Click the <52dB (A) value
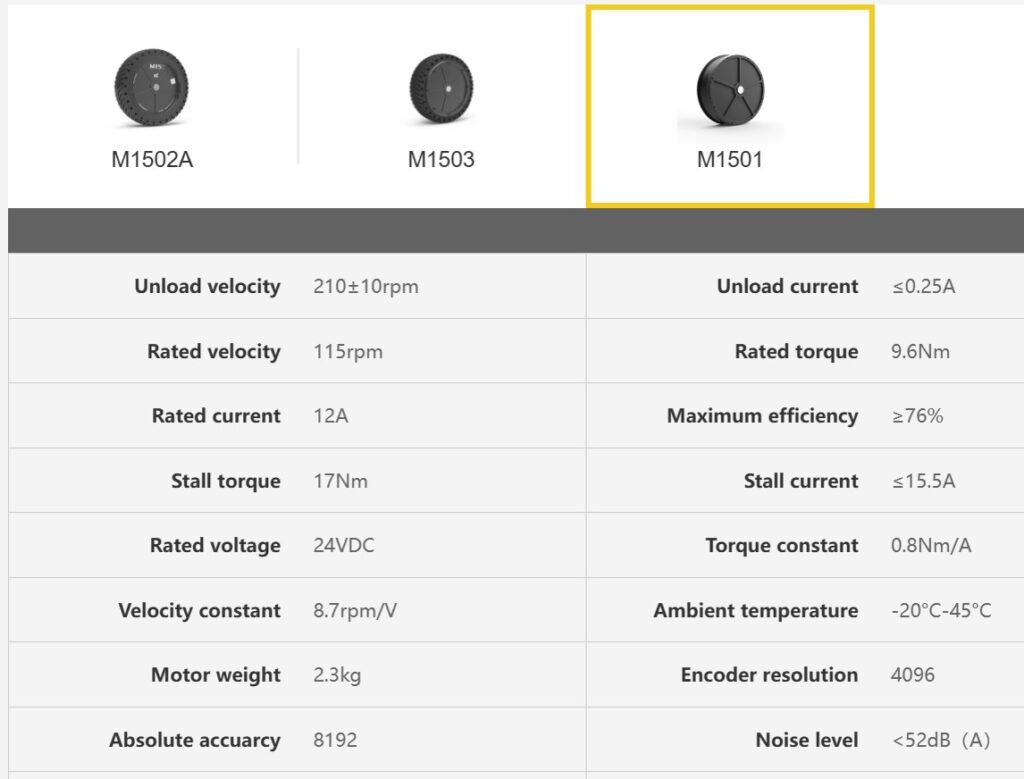 (941, 740)
